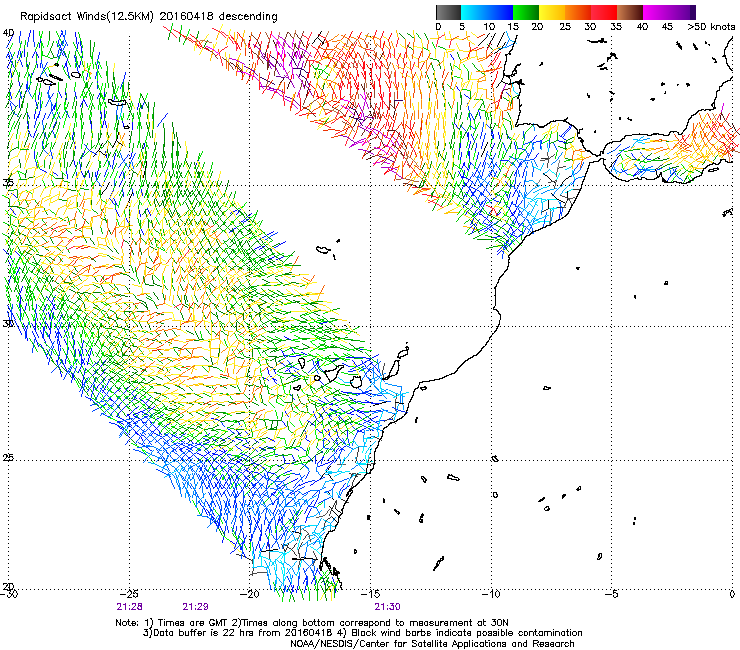Click the "Black wind barbs indicate possible contamination" note
This screenshot has width=740, height=650.
coord(467,633)
